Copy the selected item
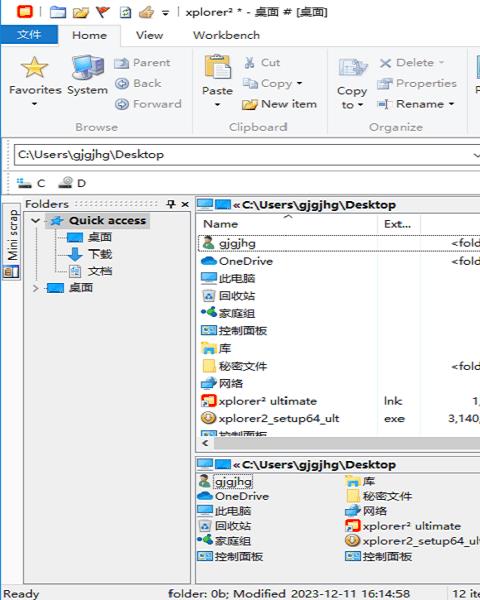This screenshot has width=480, height=600. click(268, 83)
